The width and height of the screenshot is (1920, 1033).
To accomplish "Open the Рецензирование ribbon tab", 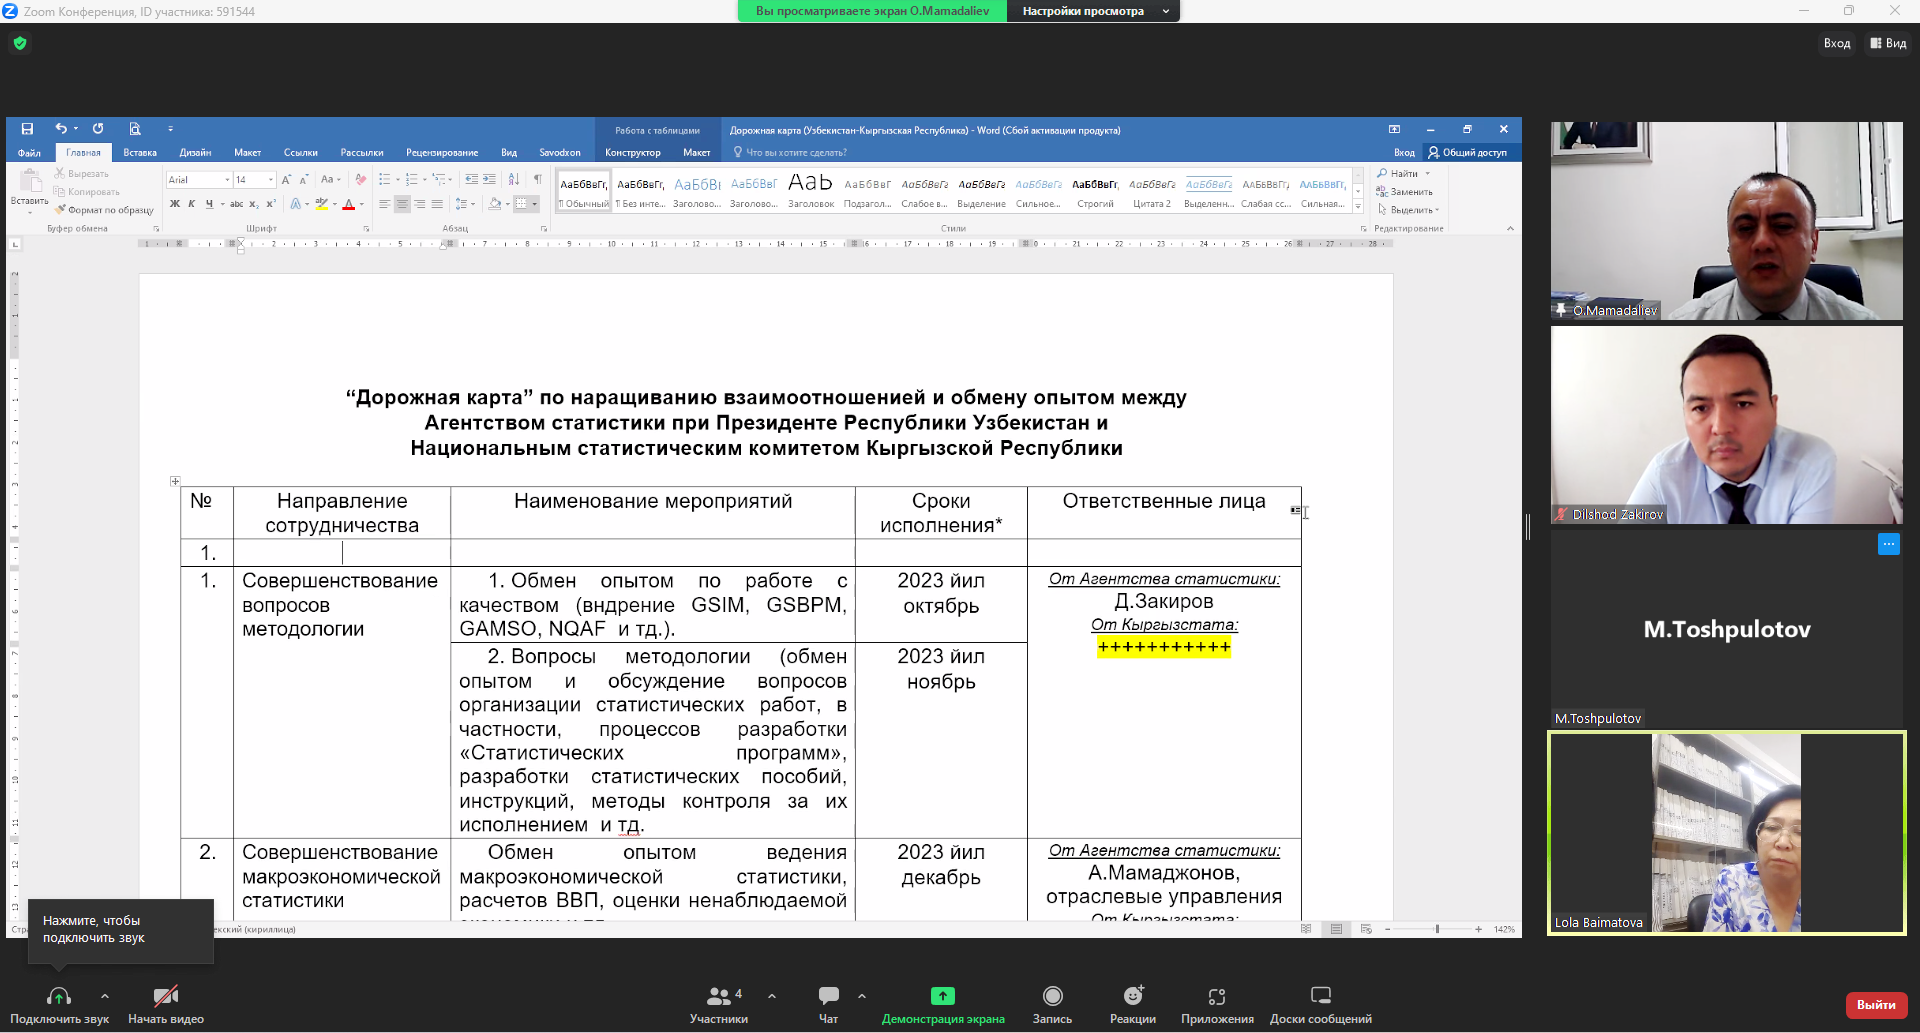I will pyautogui.click(x=441, y=153).
